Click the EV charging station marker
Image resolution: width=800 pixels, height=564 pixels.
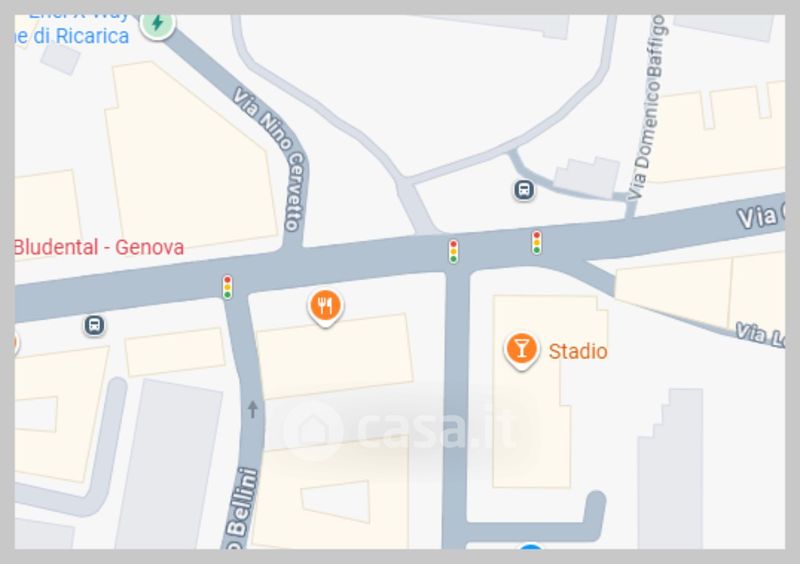tap(158, 23)
